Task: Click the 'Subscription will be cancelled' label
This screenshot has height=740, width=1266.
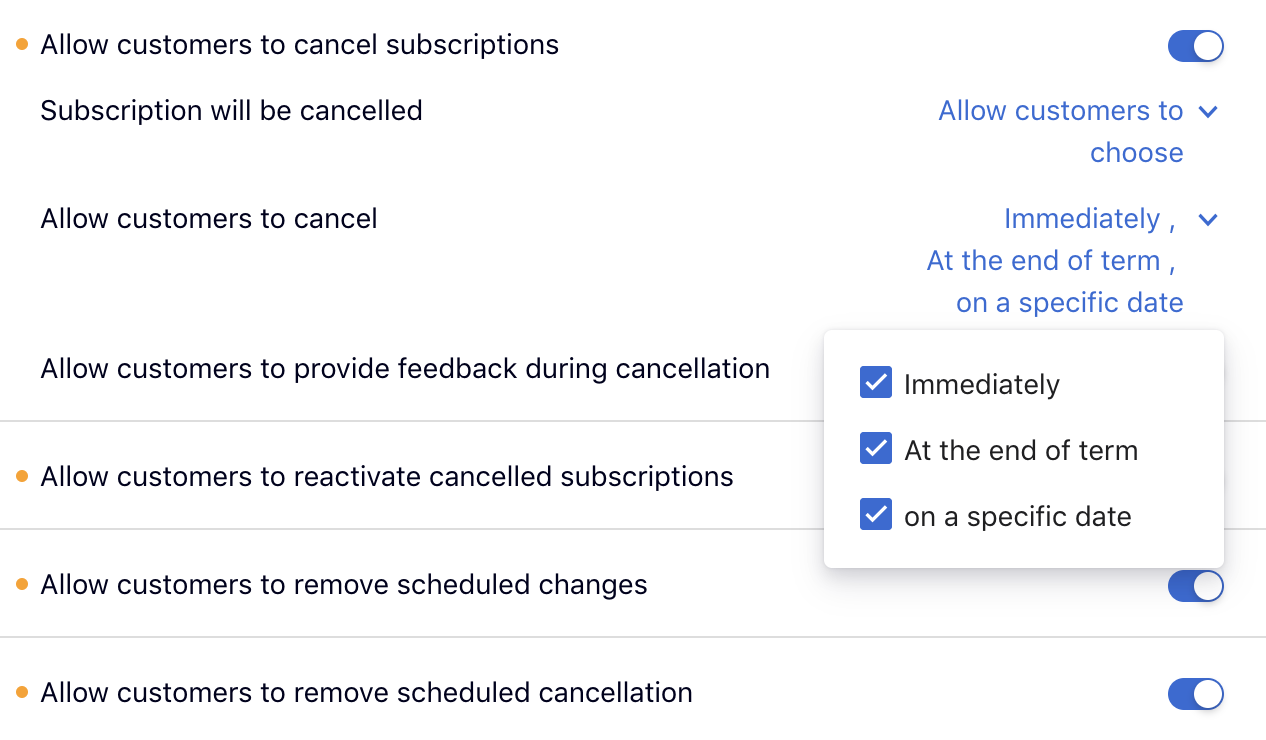Action: click(x=231, y=110)
